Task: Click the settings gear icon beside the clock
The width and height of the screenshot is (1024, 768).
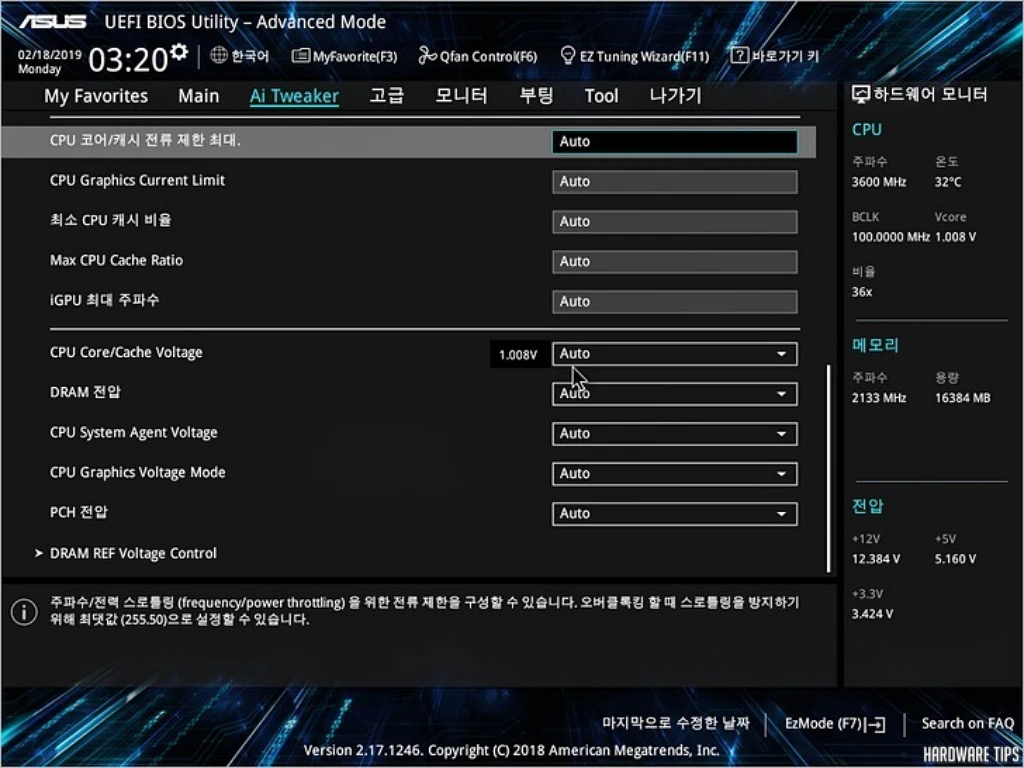Action: 179,52
